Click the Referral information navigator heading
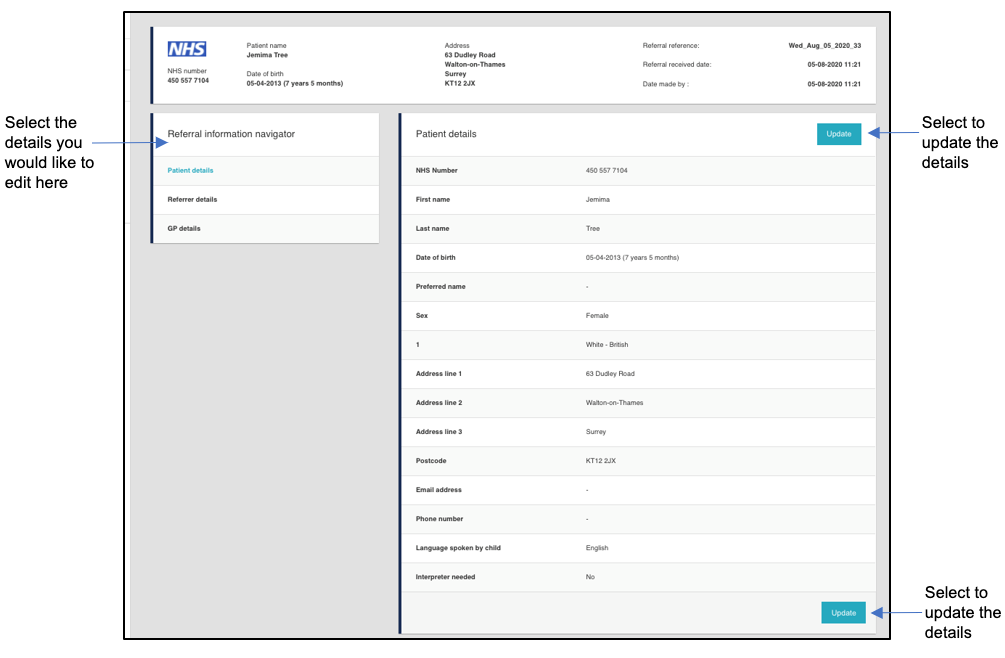The image size is (1005, 658). (x=231, y=134)
